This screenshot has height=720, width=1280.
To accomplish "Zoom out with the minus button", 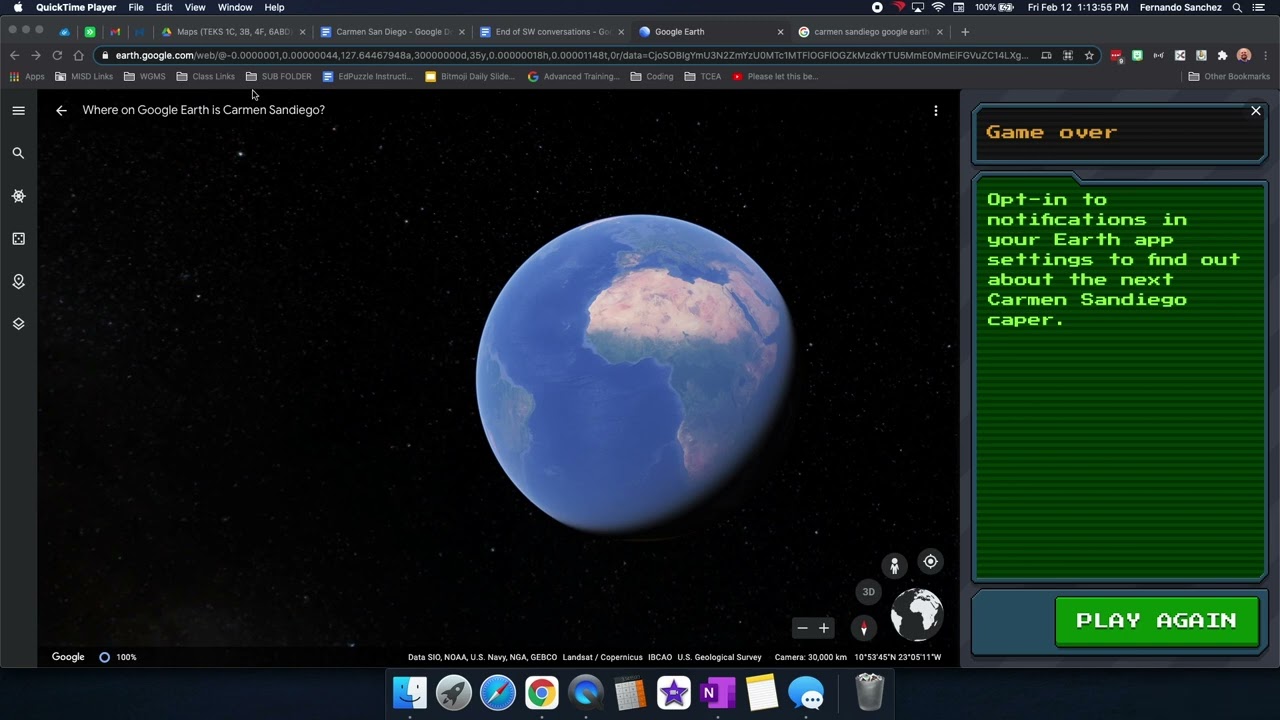I will pos(802,628).
